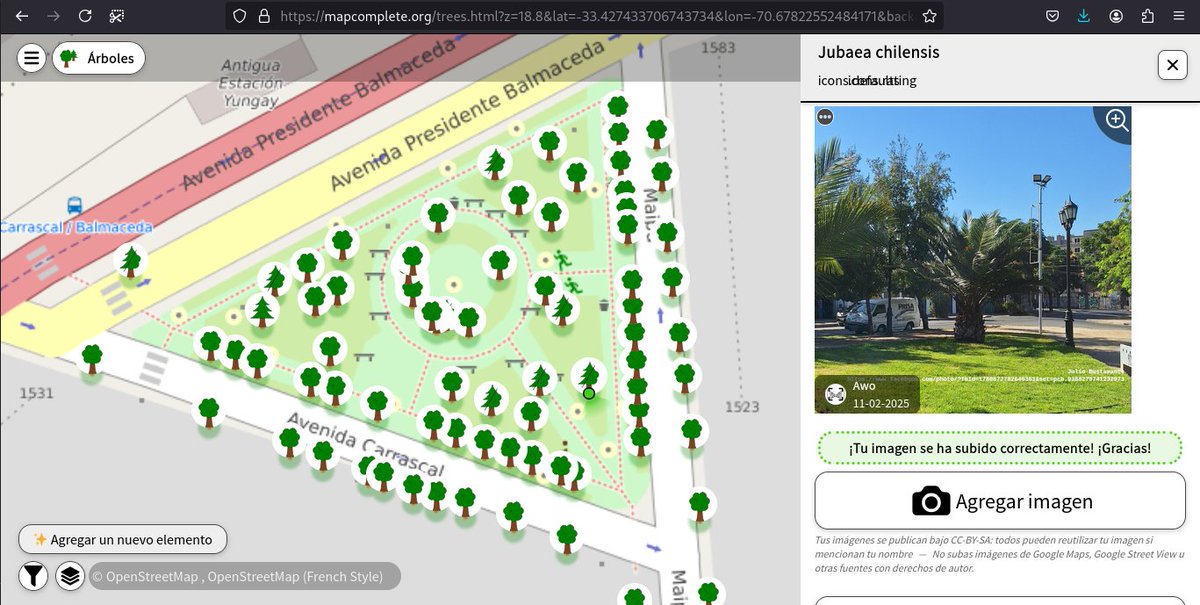
Task: Open the OpenStreetMap (French Style) link
Action: click(295, 576)
